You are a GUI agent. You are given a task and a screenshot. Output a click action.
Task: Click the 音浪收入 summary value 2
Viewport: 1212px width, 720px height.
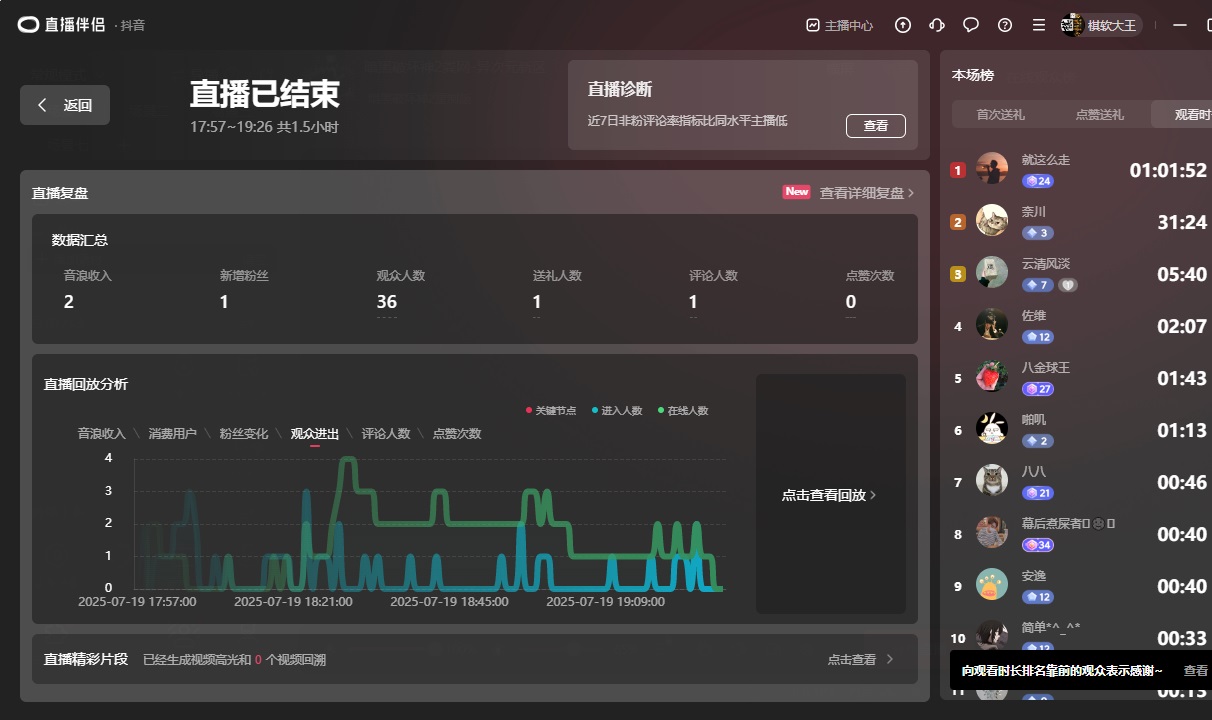pos(69,301)
